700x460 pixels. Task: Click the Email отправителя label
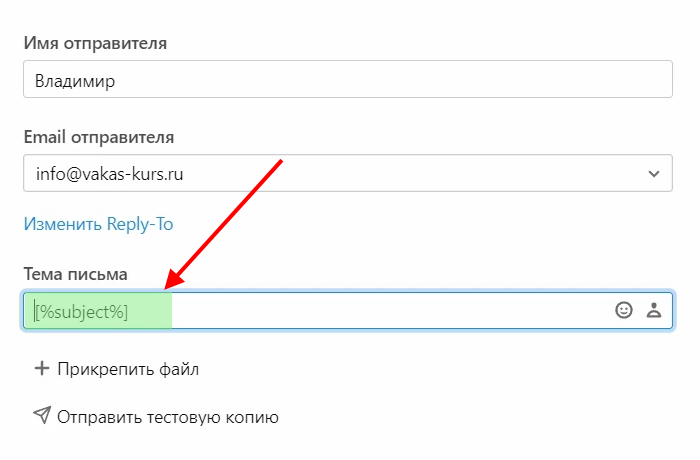tap(99, 137)
